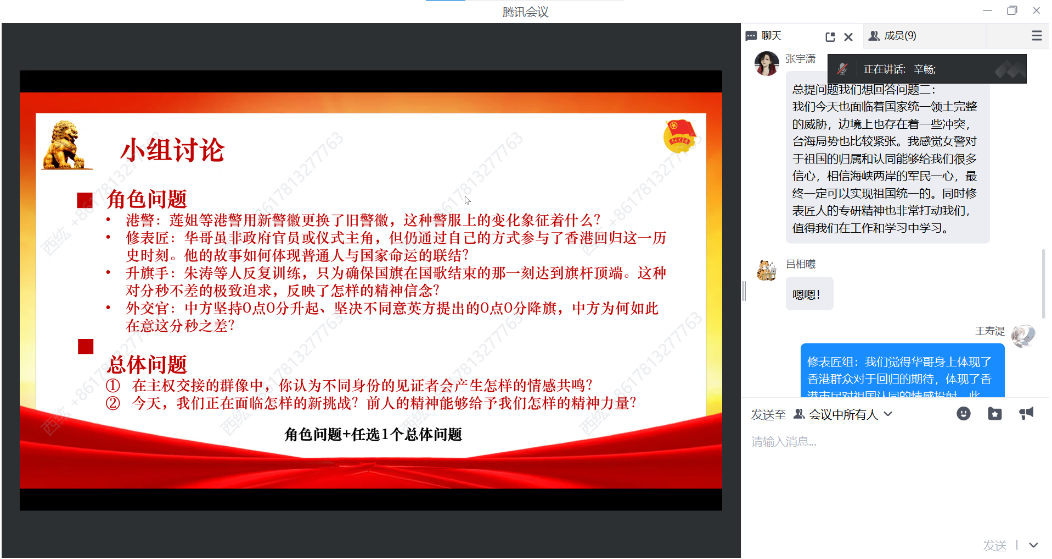Close the 聊天 chat tab
1052x559 pixels.
click(x=849, y=37)
